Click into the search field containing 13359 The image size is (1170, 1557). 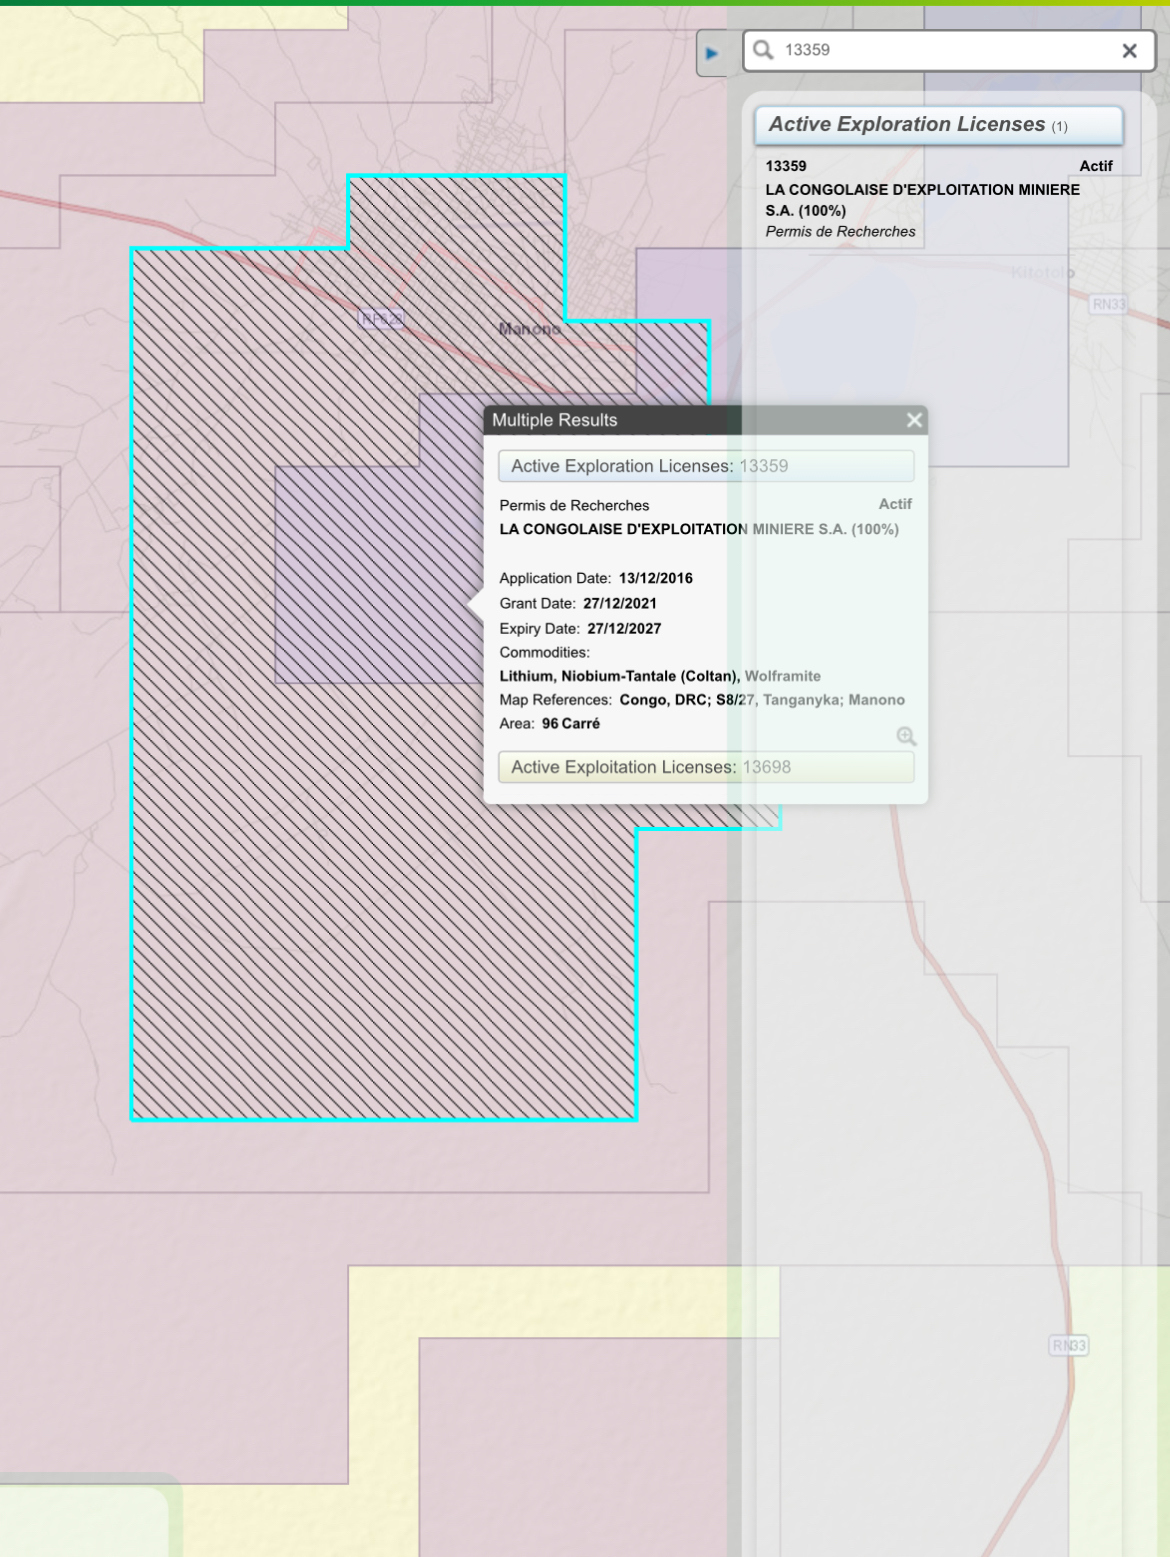(940, 50)
